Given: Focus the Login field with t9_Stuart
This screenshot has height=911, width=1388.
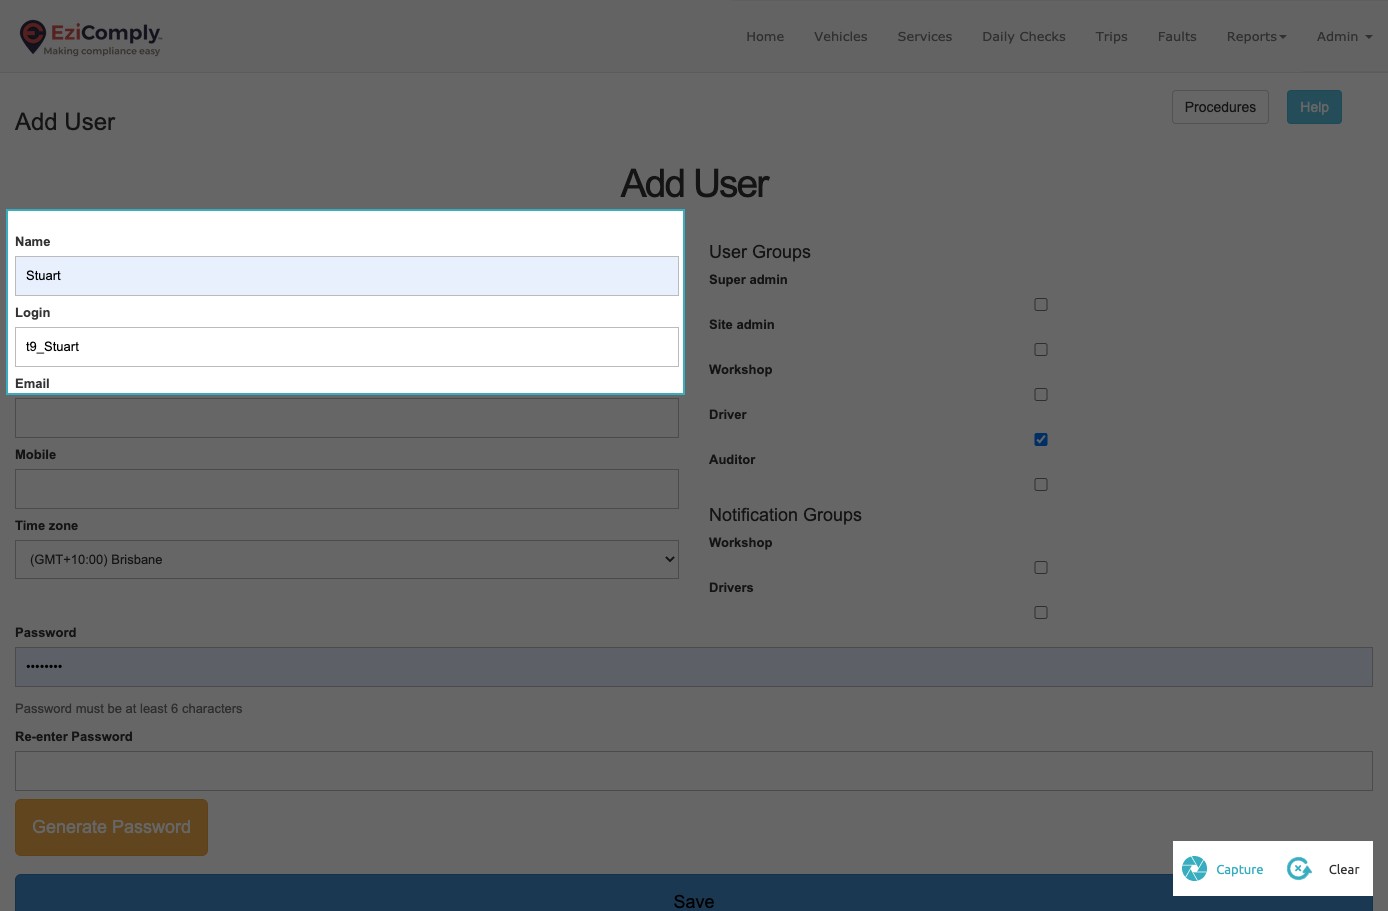Looking at the screenshot, I should pyautogui.click(x=347, y=347).
